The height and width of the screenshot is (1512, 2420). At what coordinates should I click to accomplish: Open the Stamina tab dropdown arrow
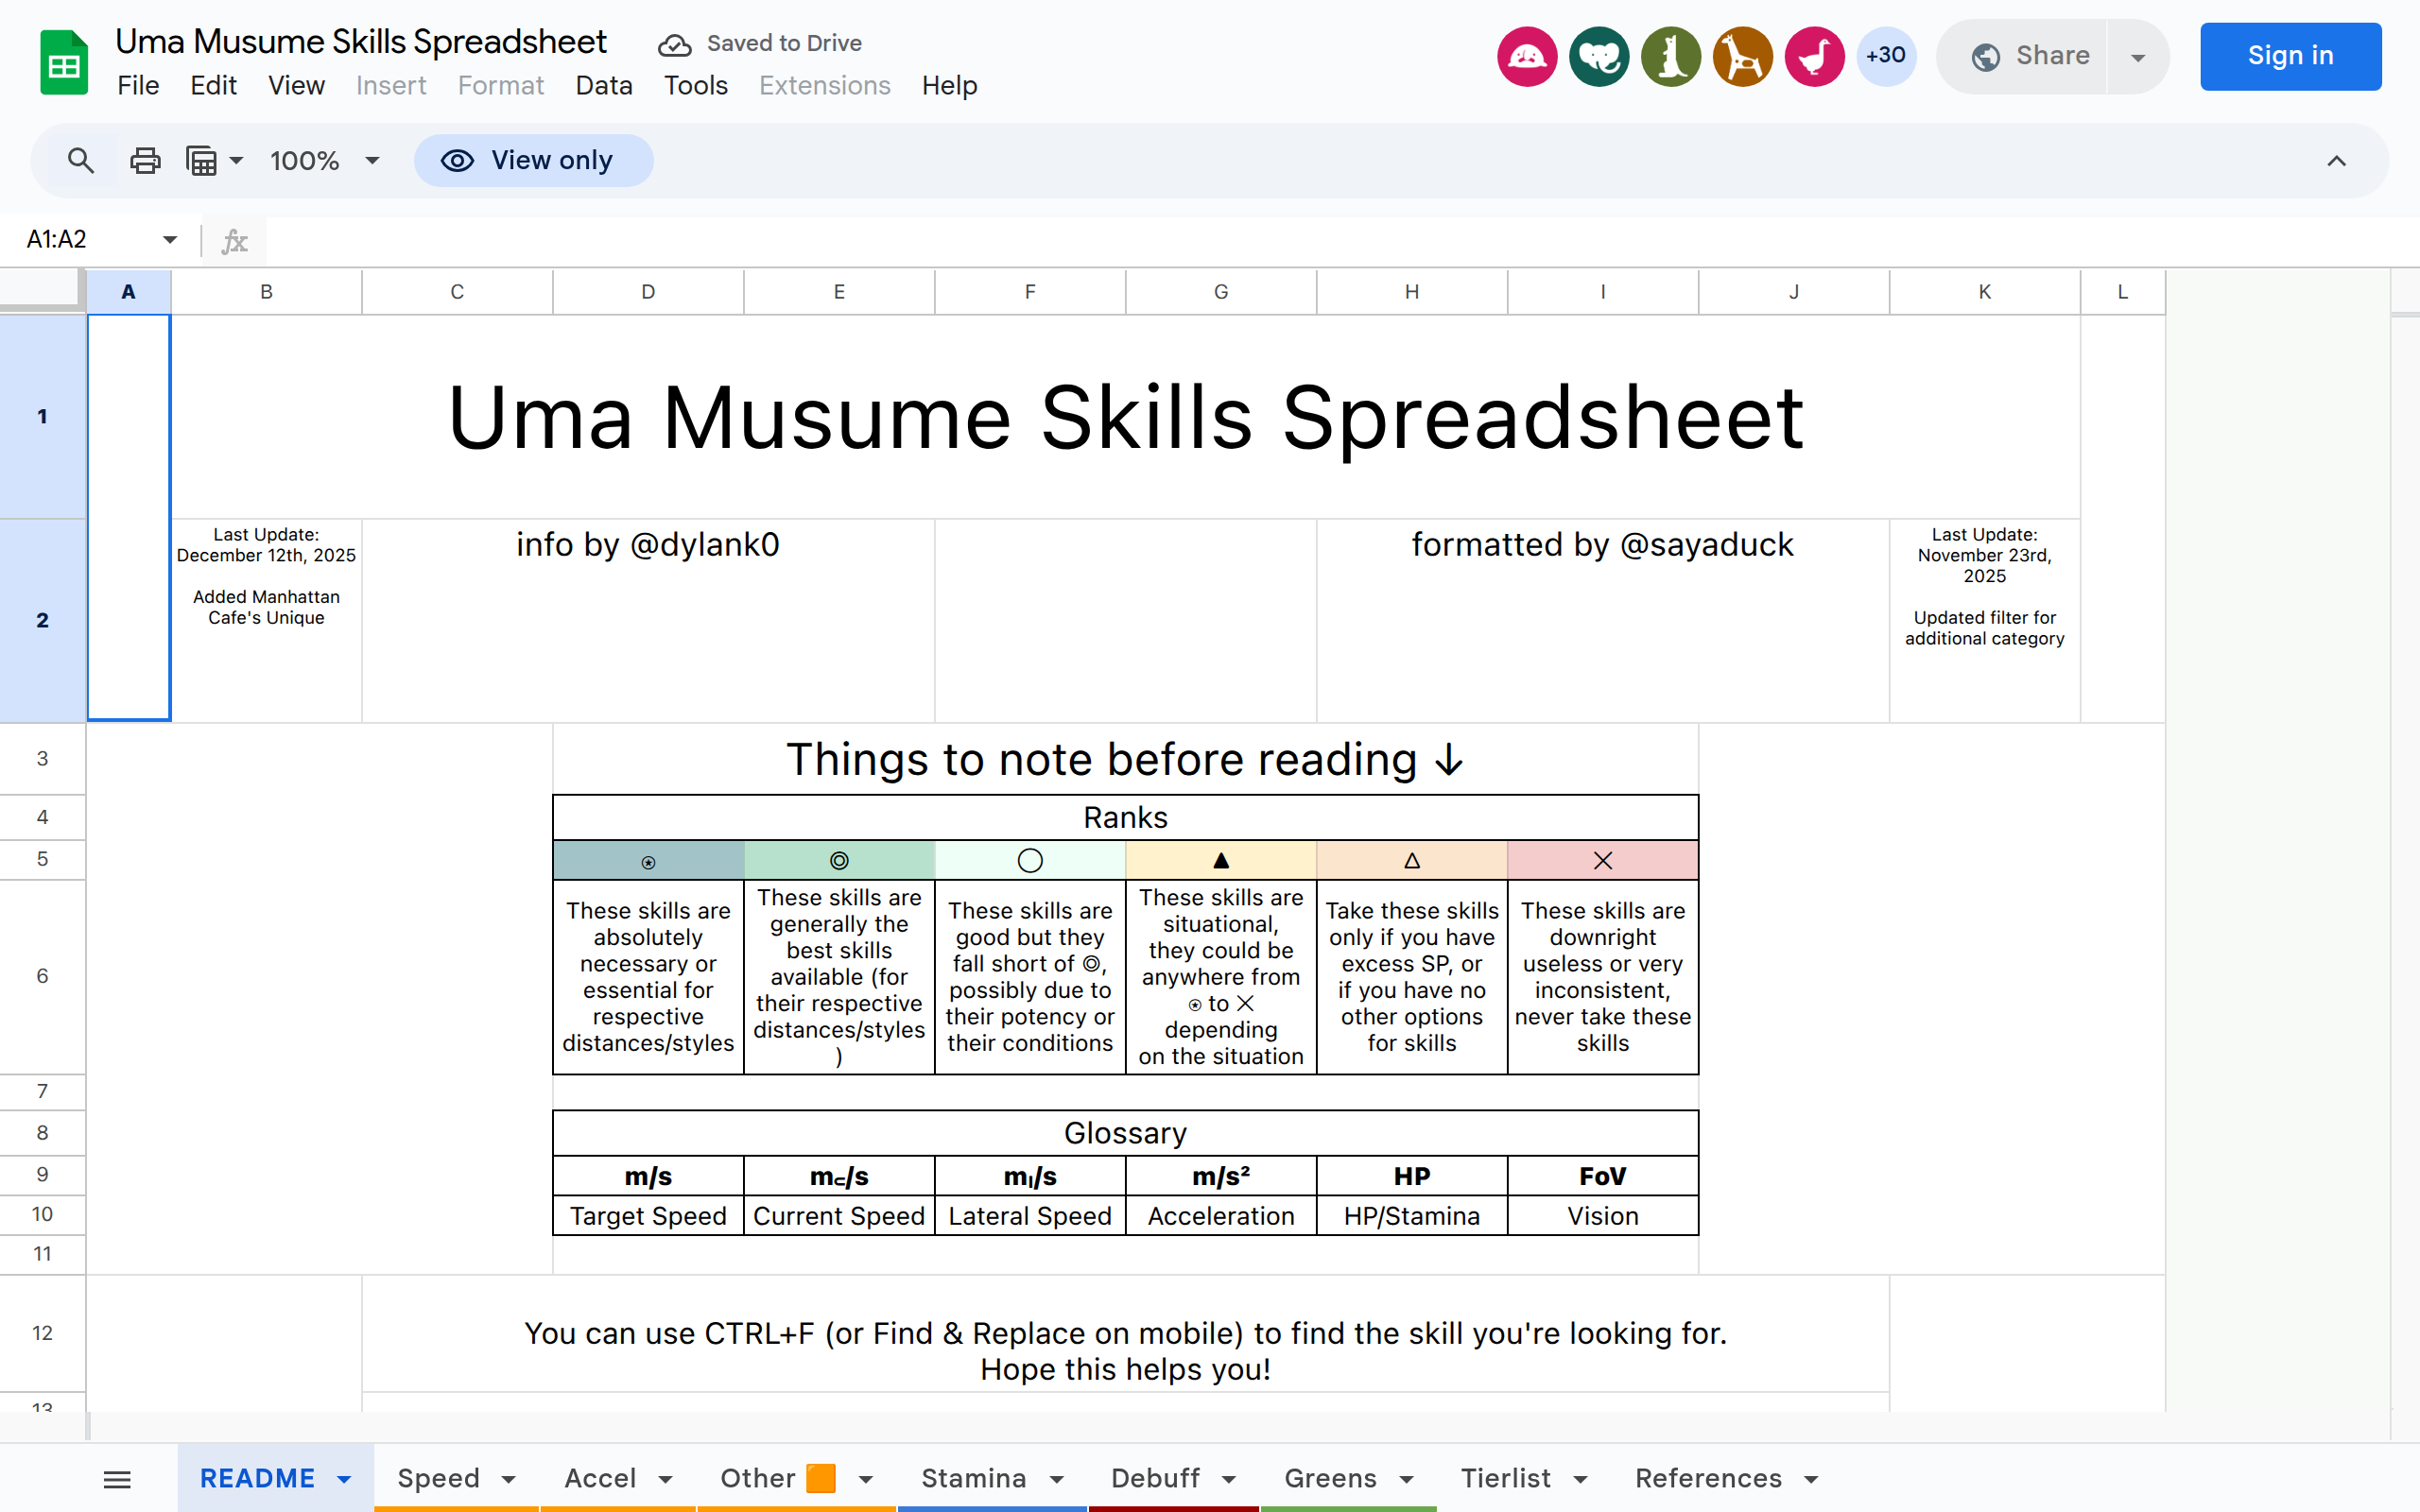pyautogui.click(x=1057, y=1479)
